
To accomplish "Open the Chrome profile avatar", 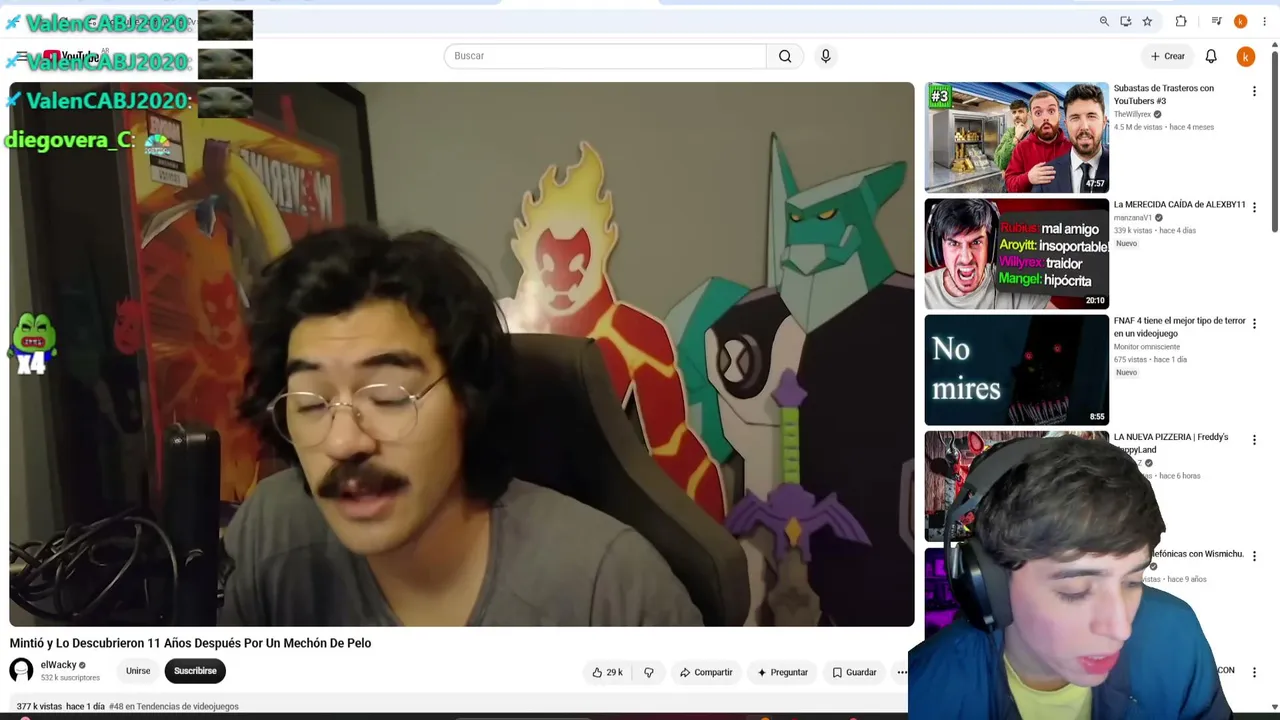I will (1241, 21).
